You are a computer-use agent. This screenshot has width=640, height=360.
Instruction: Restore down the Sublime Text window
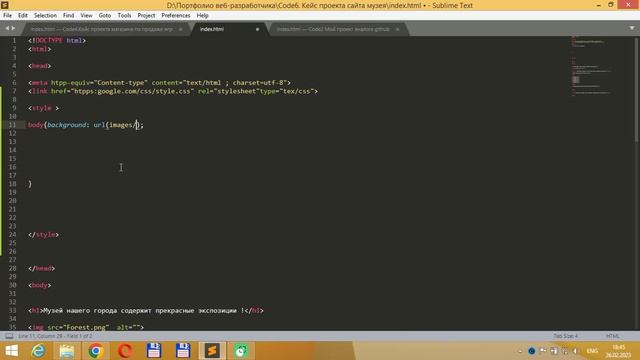coord(611,5)
